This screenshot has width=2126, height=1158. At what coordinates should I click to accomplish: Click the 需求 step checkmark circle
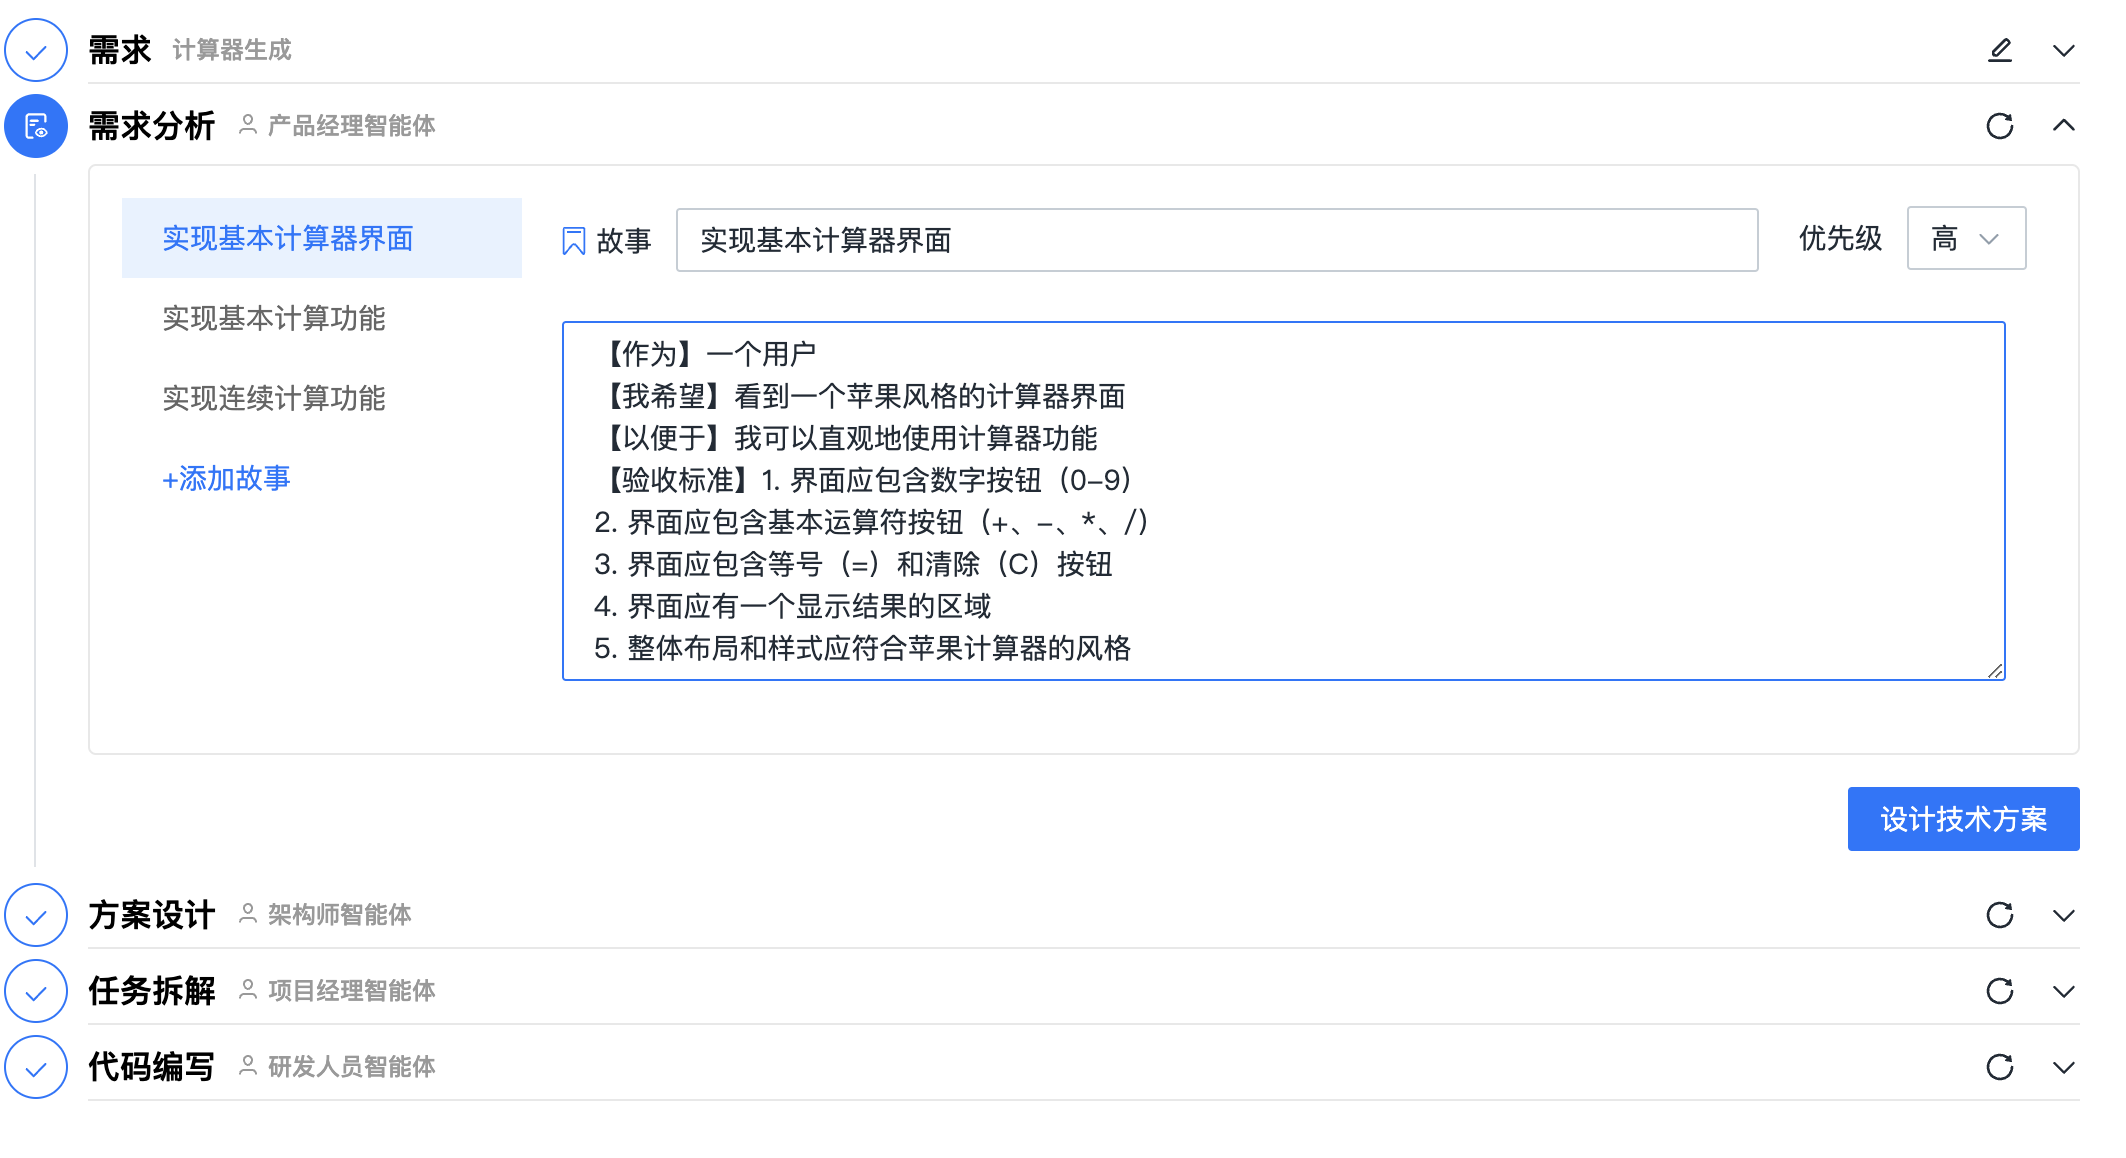pos(36,50)
